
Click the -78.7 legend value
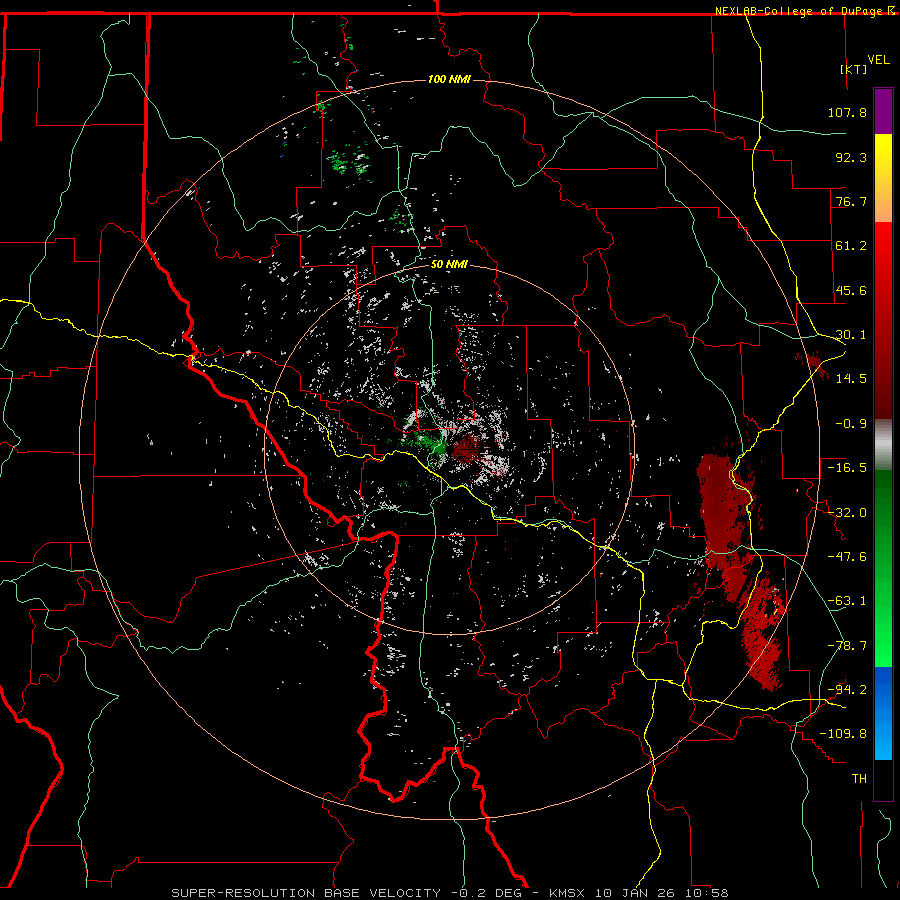847,645
